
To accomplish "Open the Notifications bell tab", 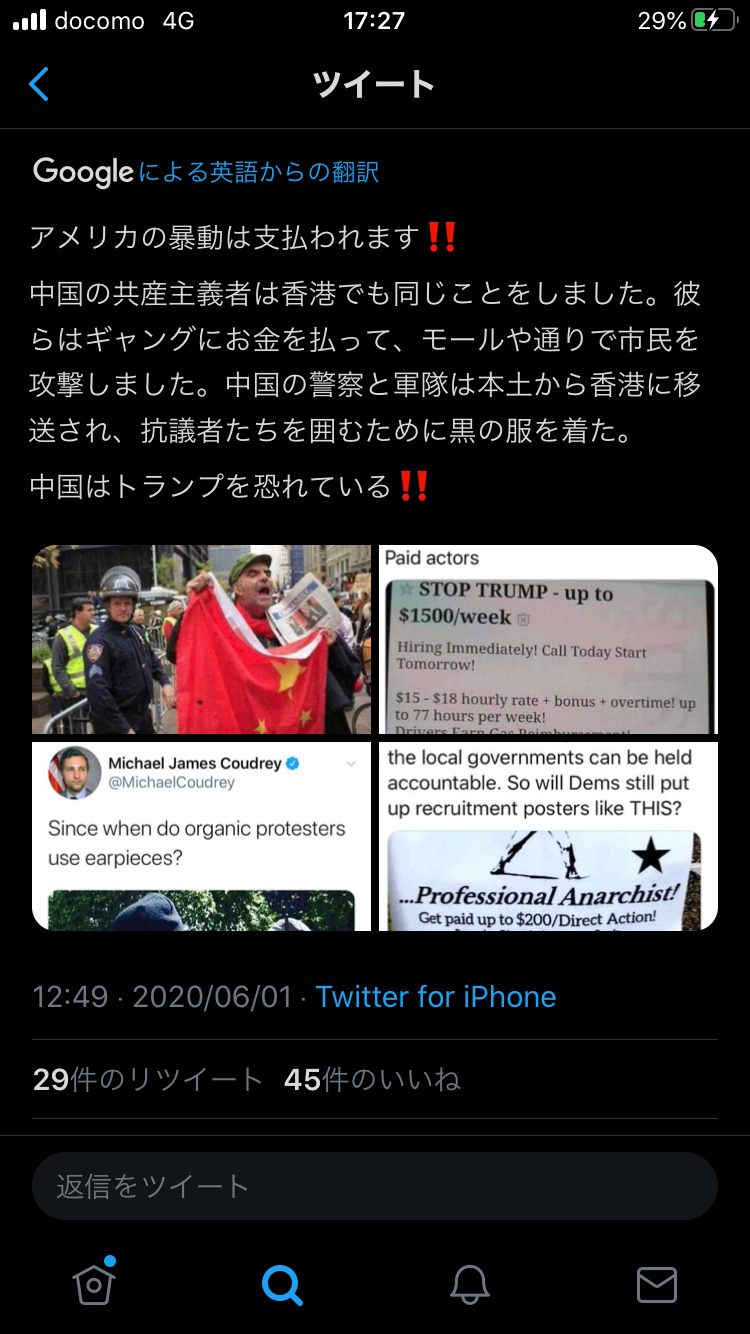I will (x=469, y=1284).
